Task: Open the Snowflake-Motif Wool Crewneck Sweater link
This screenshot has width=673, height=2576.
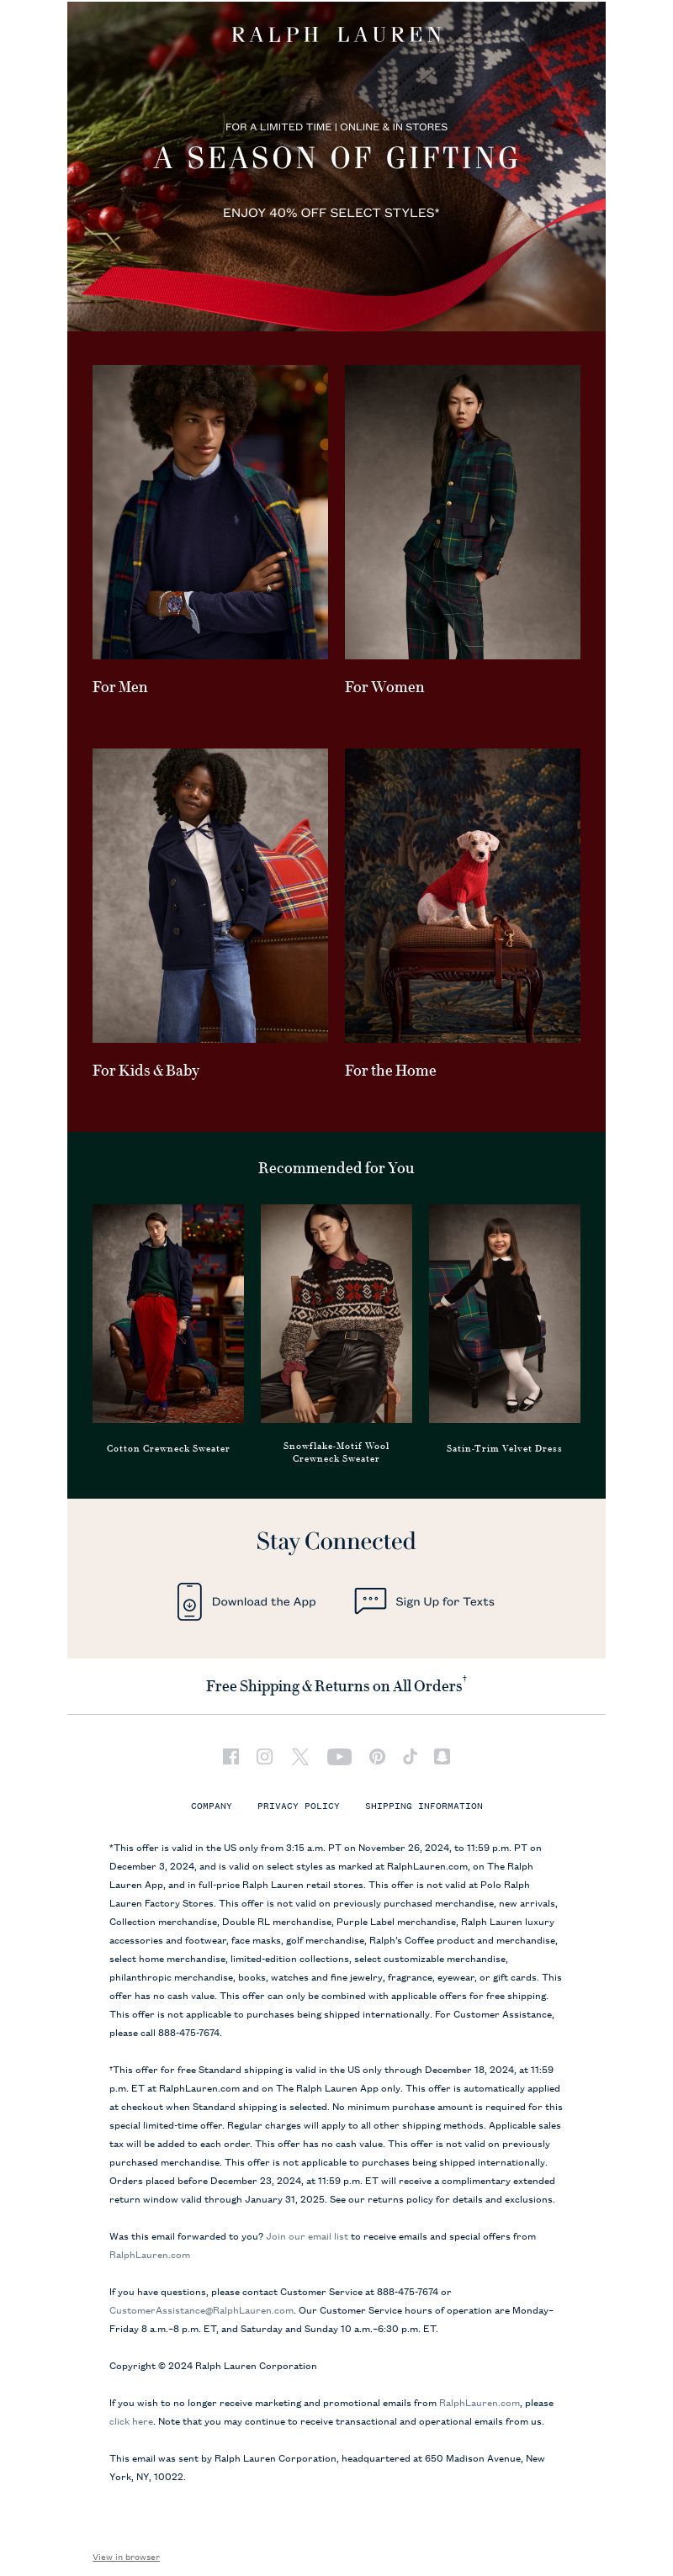Action: [336, 1452]
